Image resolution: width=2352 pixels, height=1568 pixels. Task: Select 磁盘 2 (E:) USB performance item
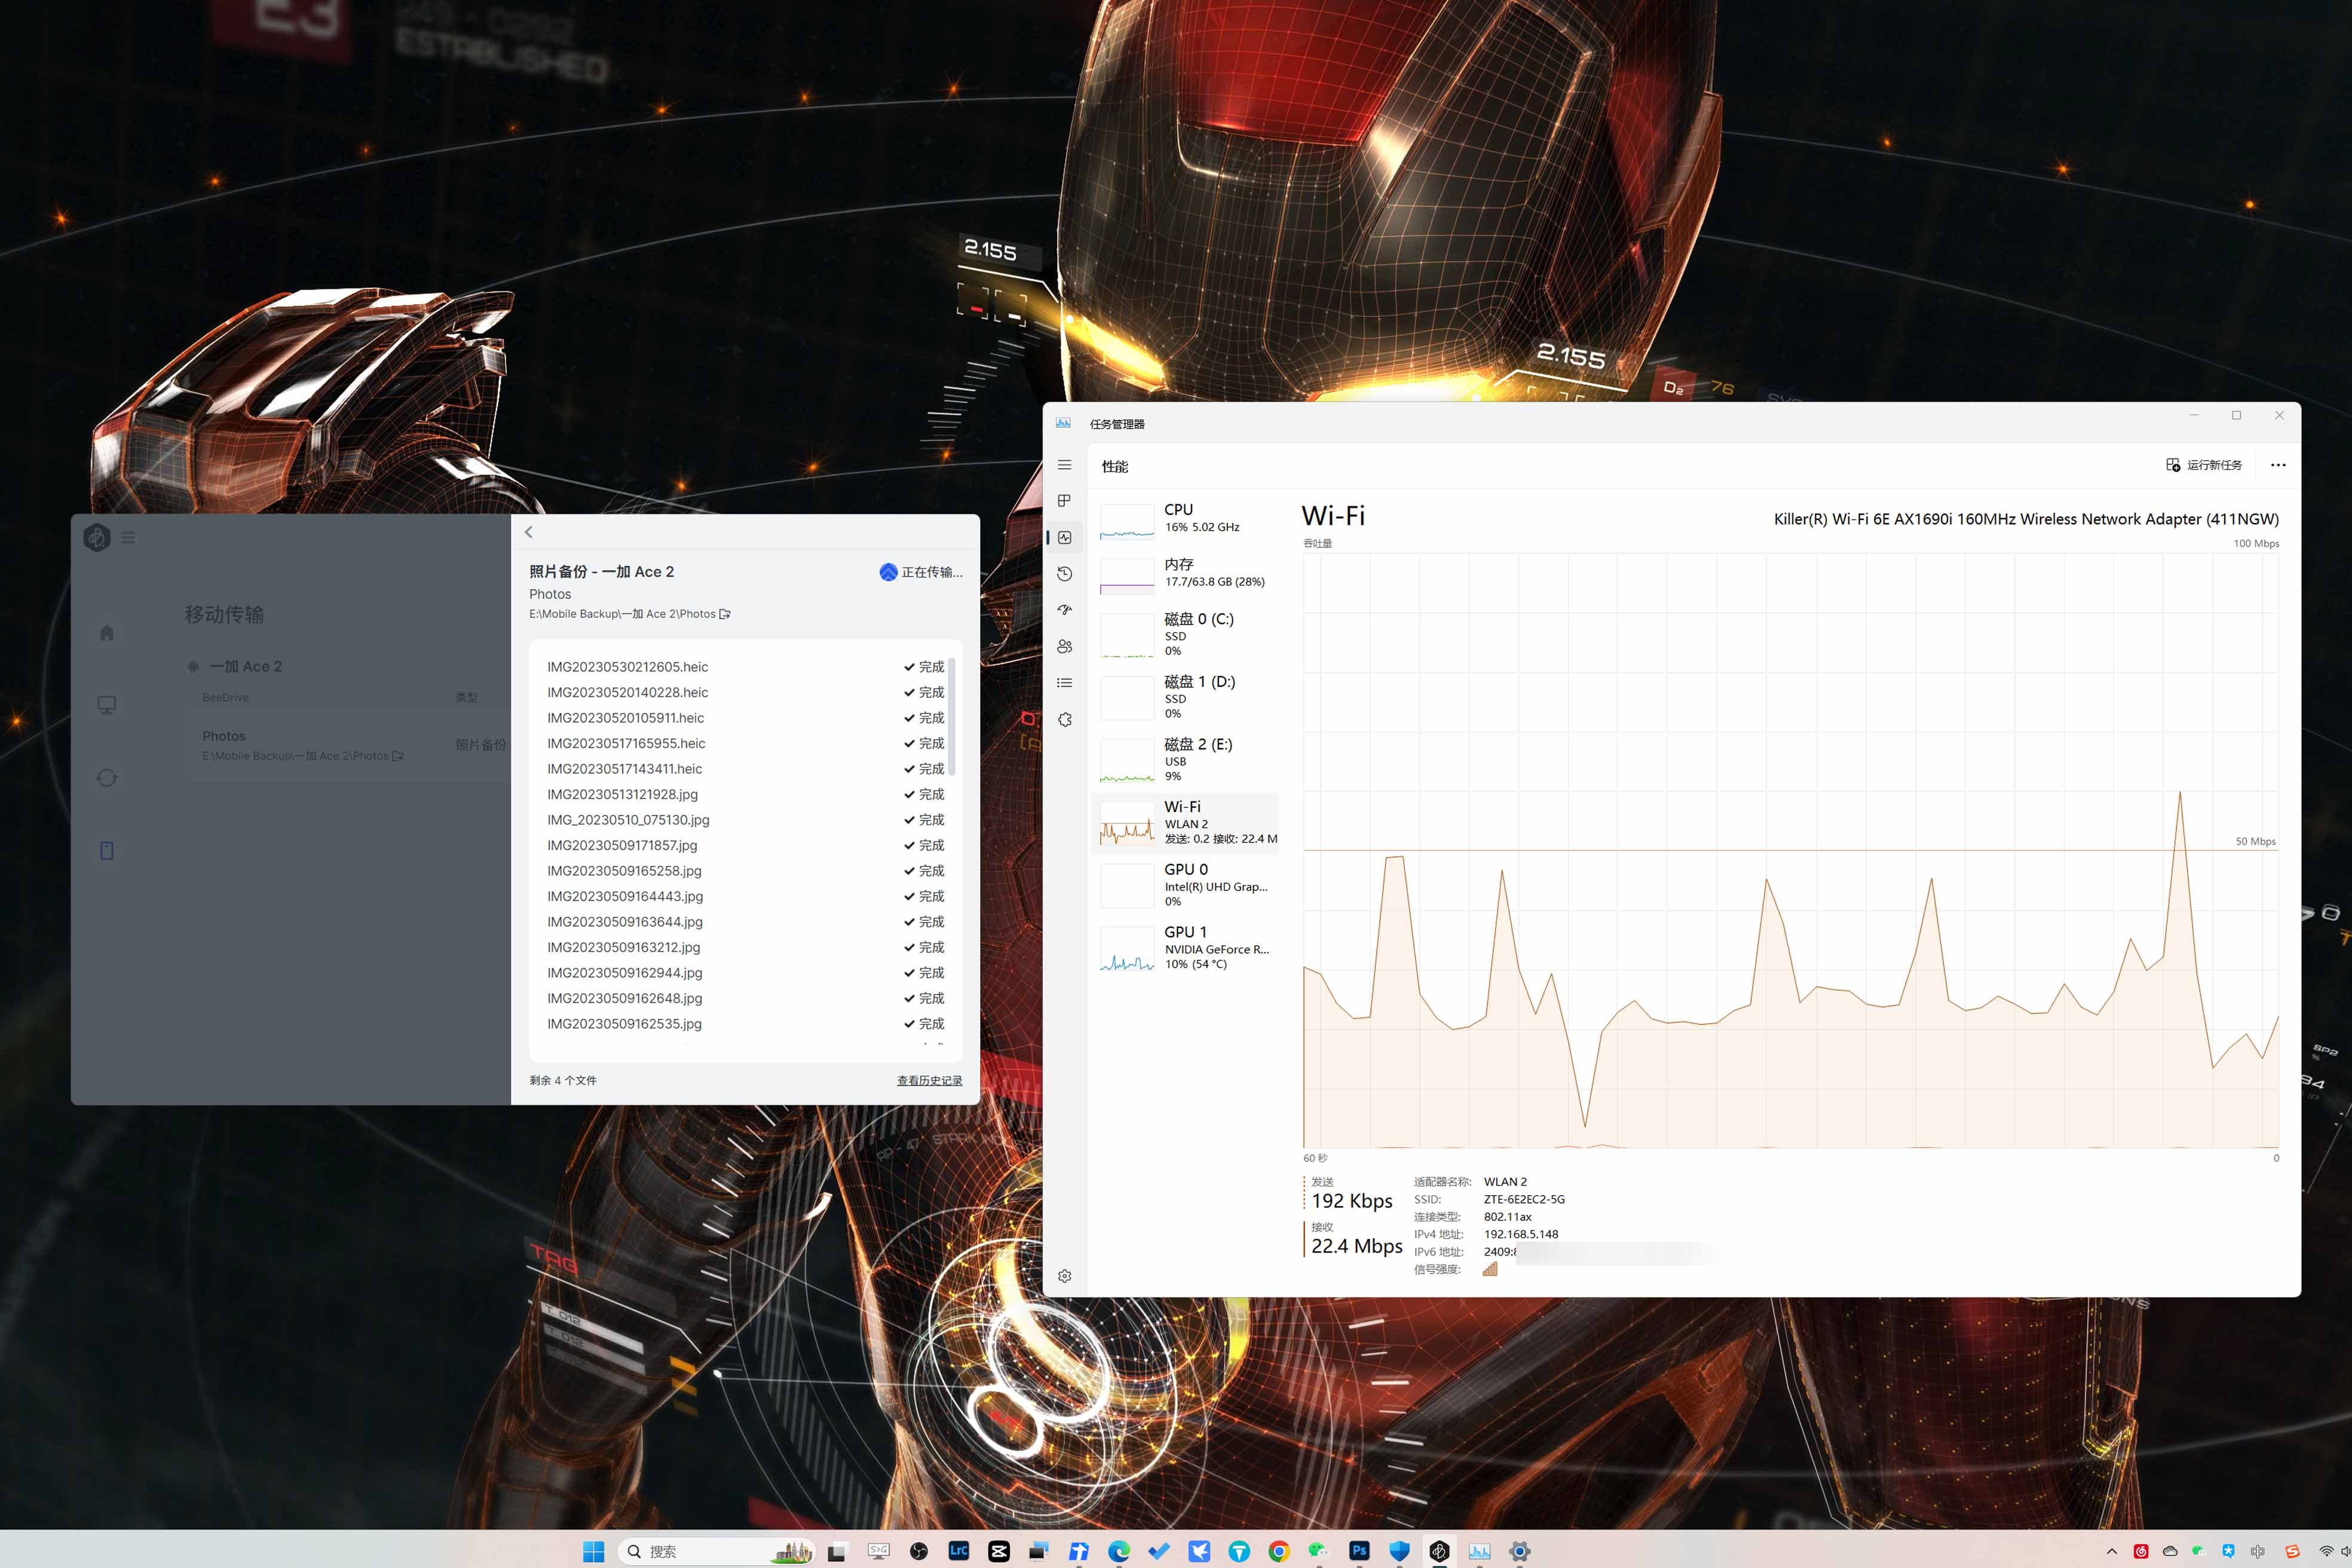[1186, 759]
